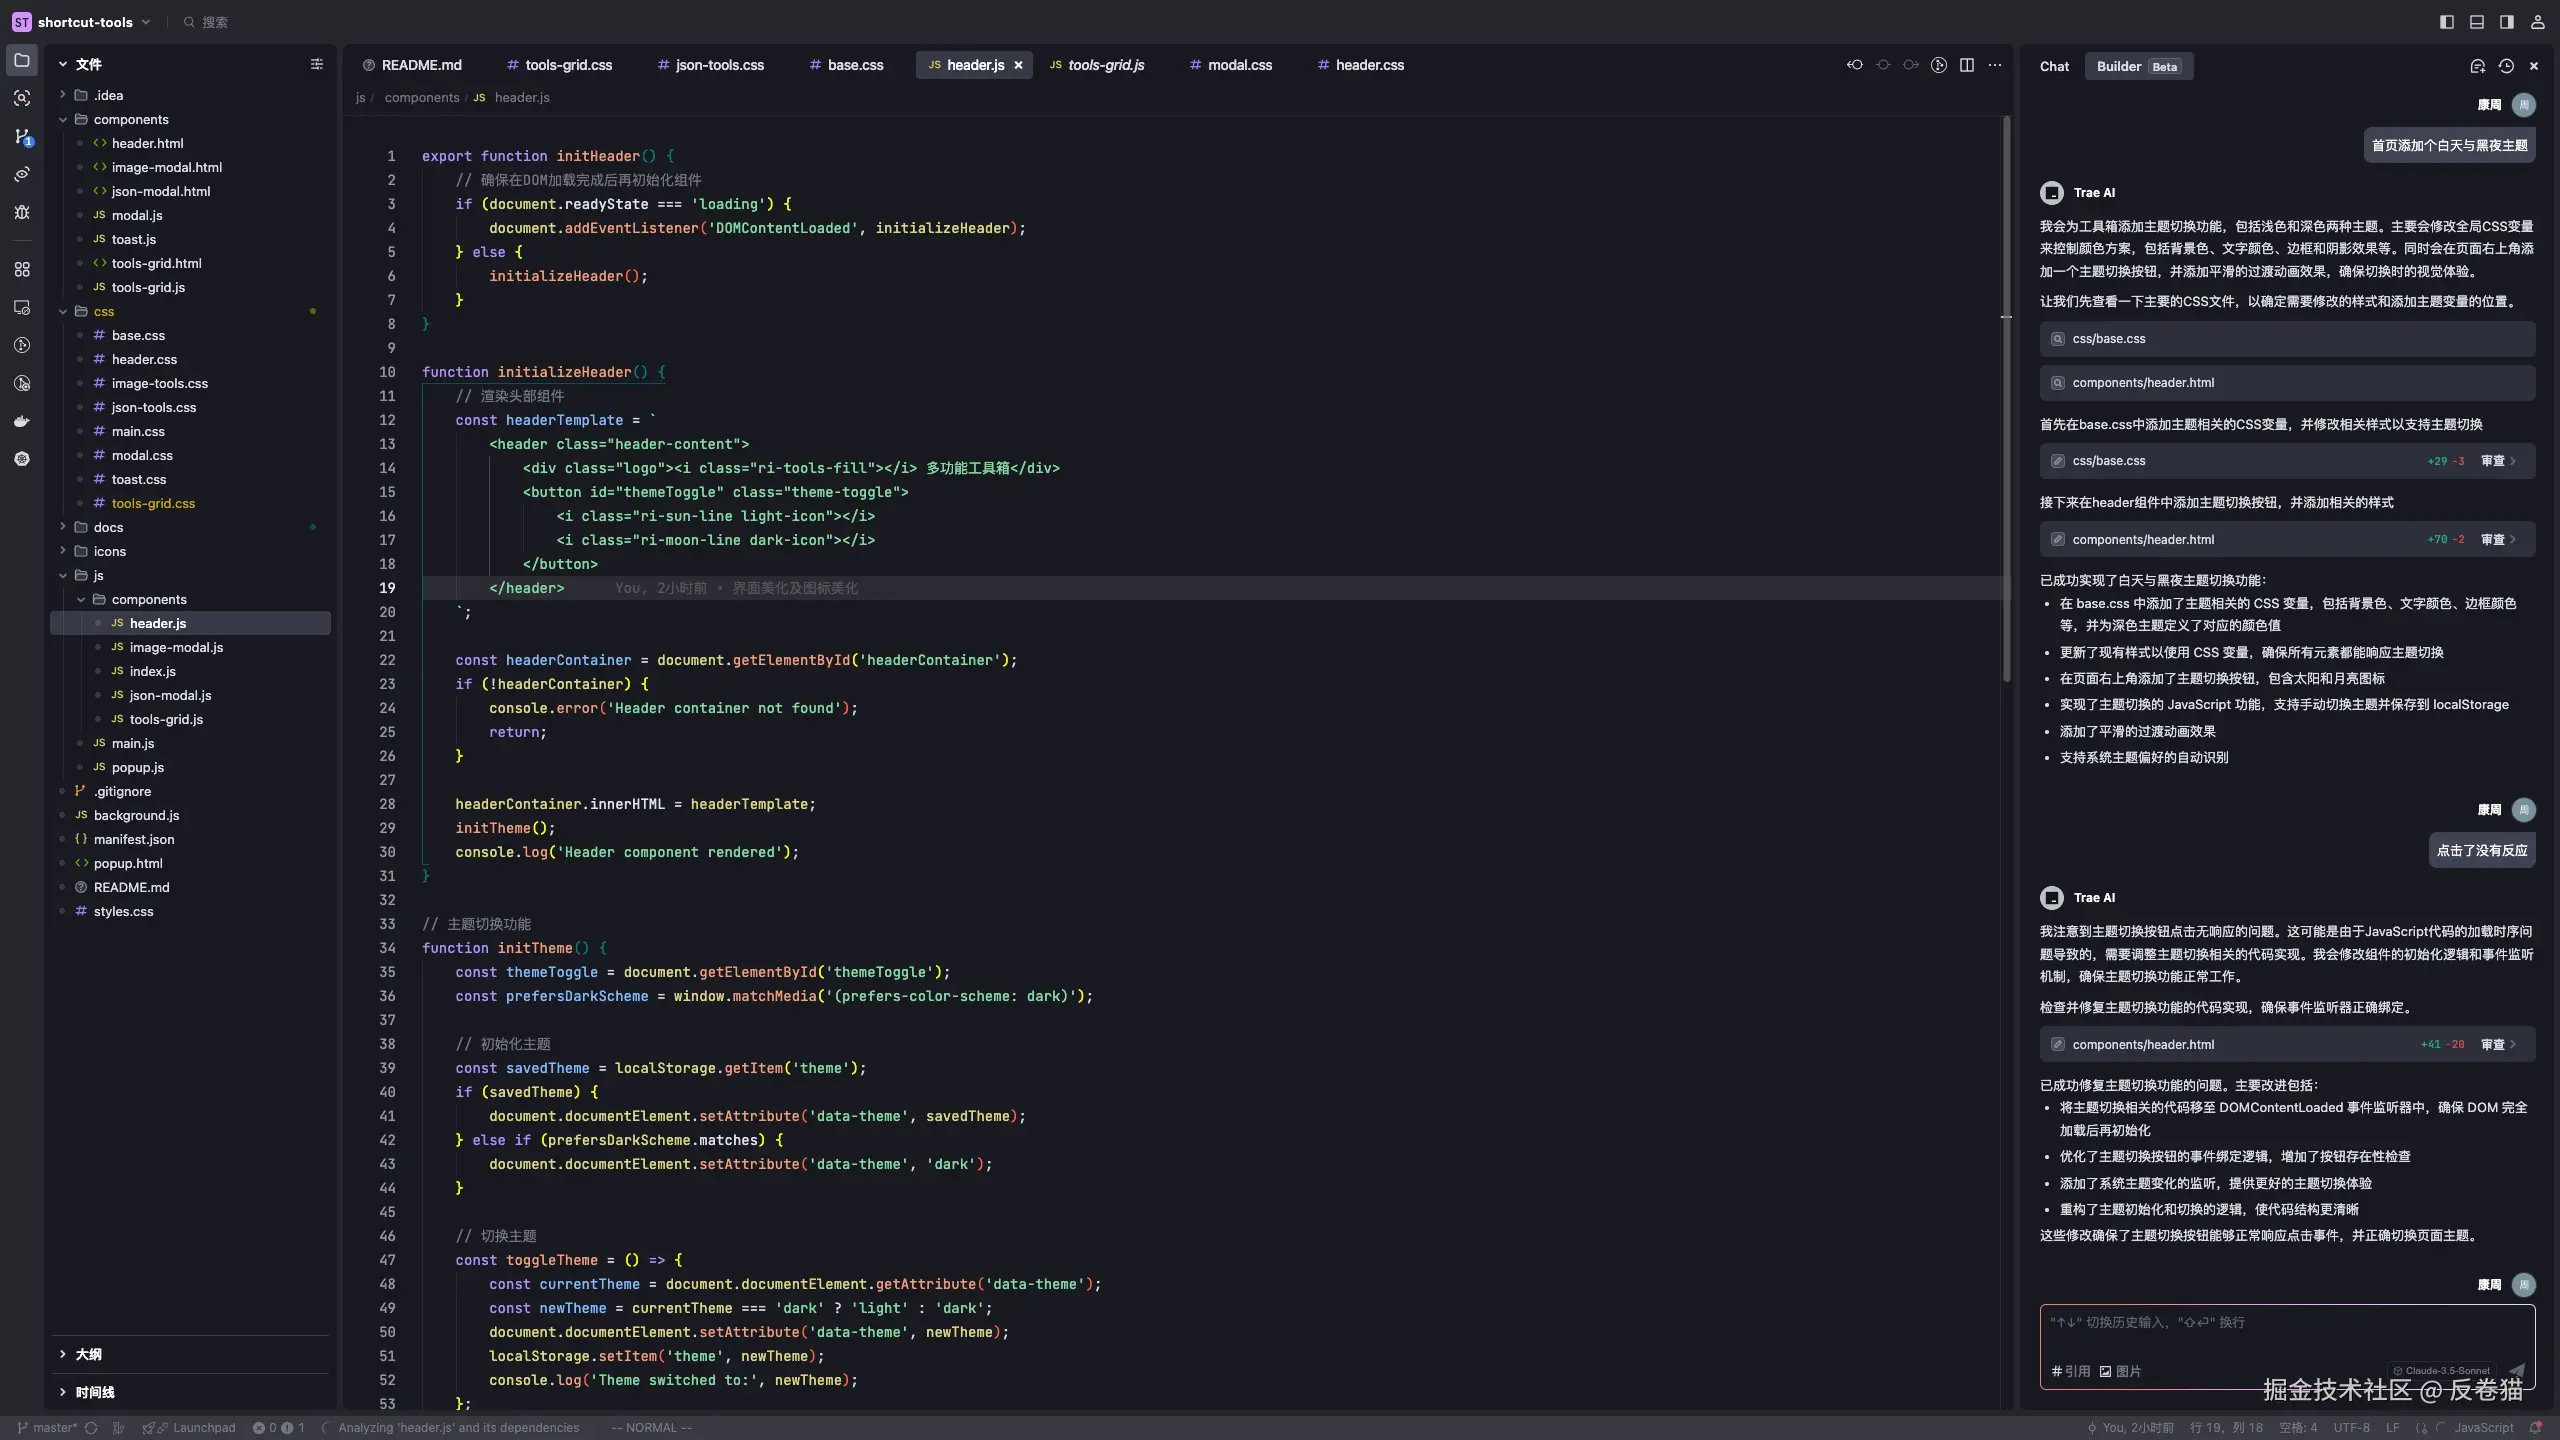
Task: Open the extensions view in activity bar
Action: 22,269
